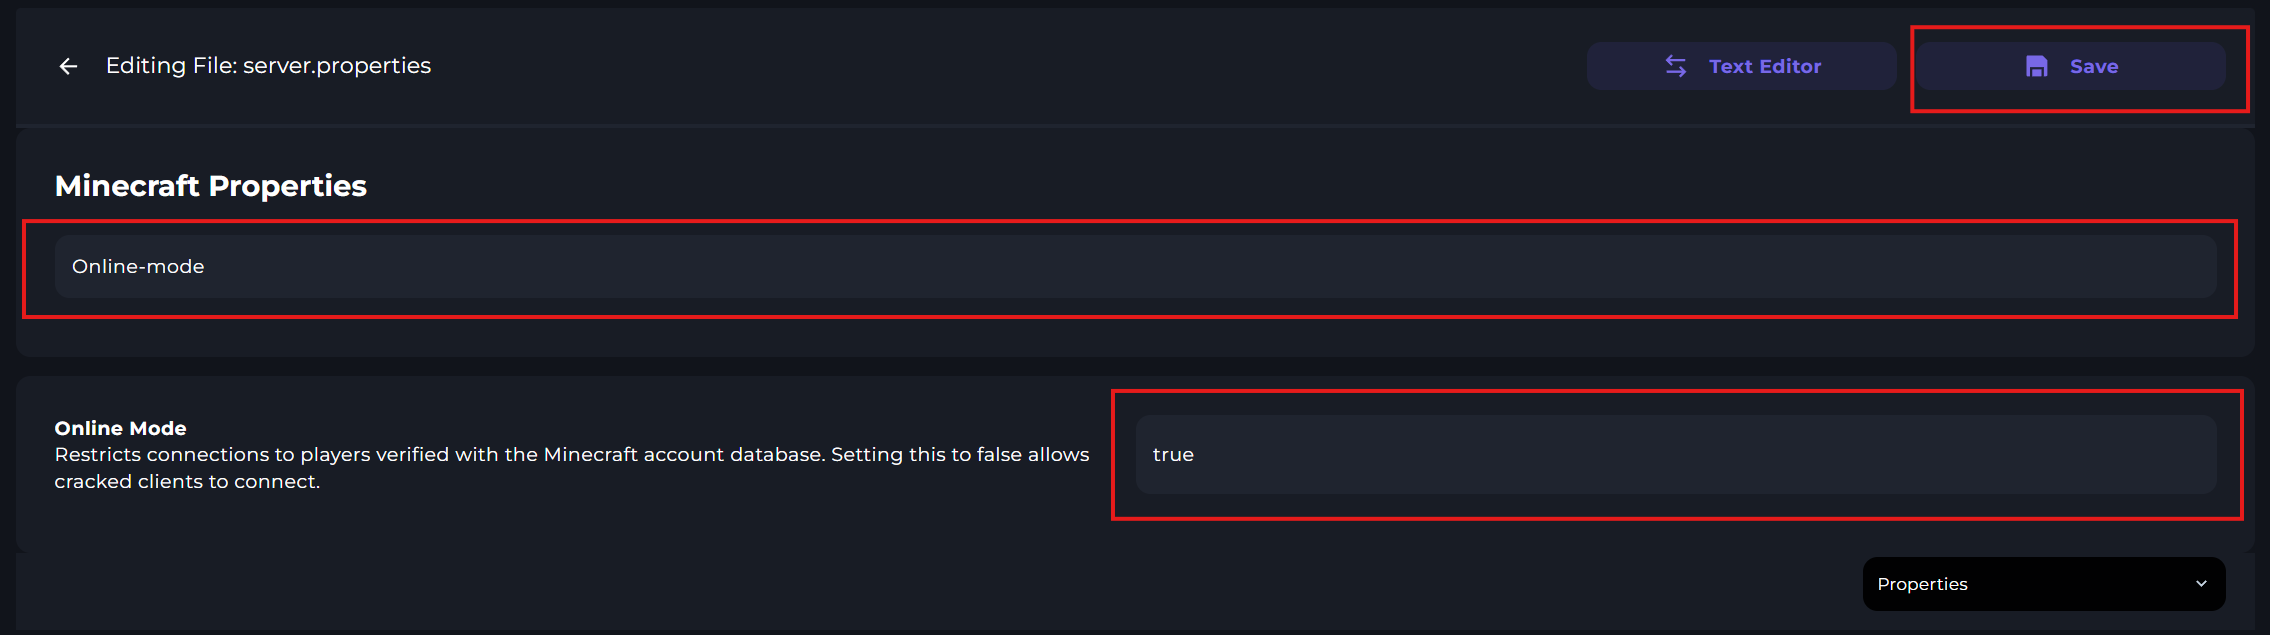Save the server.properties file
This screenshot has width=2270, height=635.
[2071, 66]
